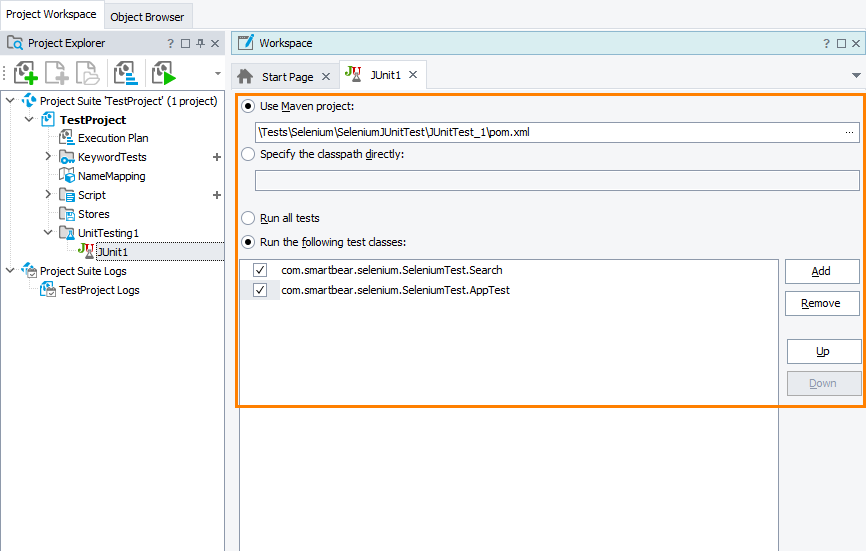Select the Use Maven project radio button

tap(247, 107)
